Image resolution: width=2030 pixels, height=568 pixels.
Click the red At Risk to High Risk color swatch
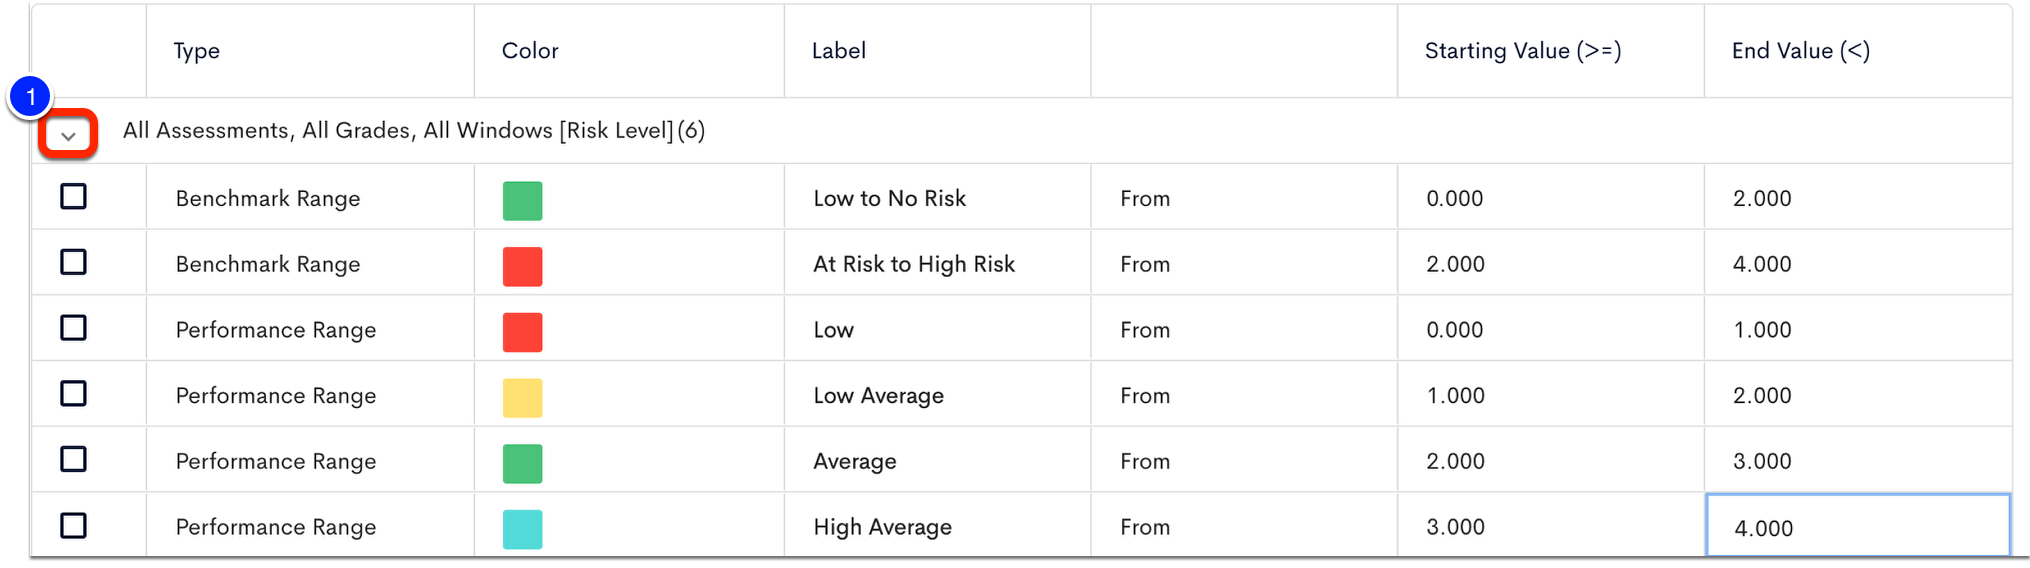[522, 266]
